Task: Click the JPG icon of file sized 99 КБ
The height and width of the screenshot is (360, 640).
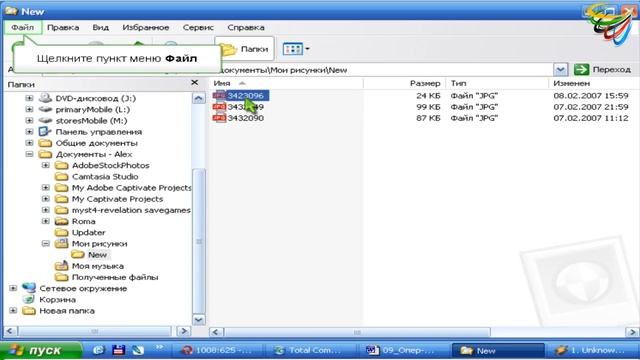Action: (x=219, y=107)
